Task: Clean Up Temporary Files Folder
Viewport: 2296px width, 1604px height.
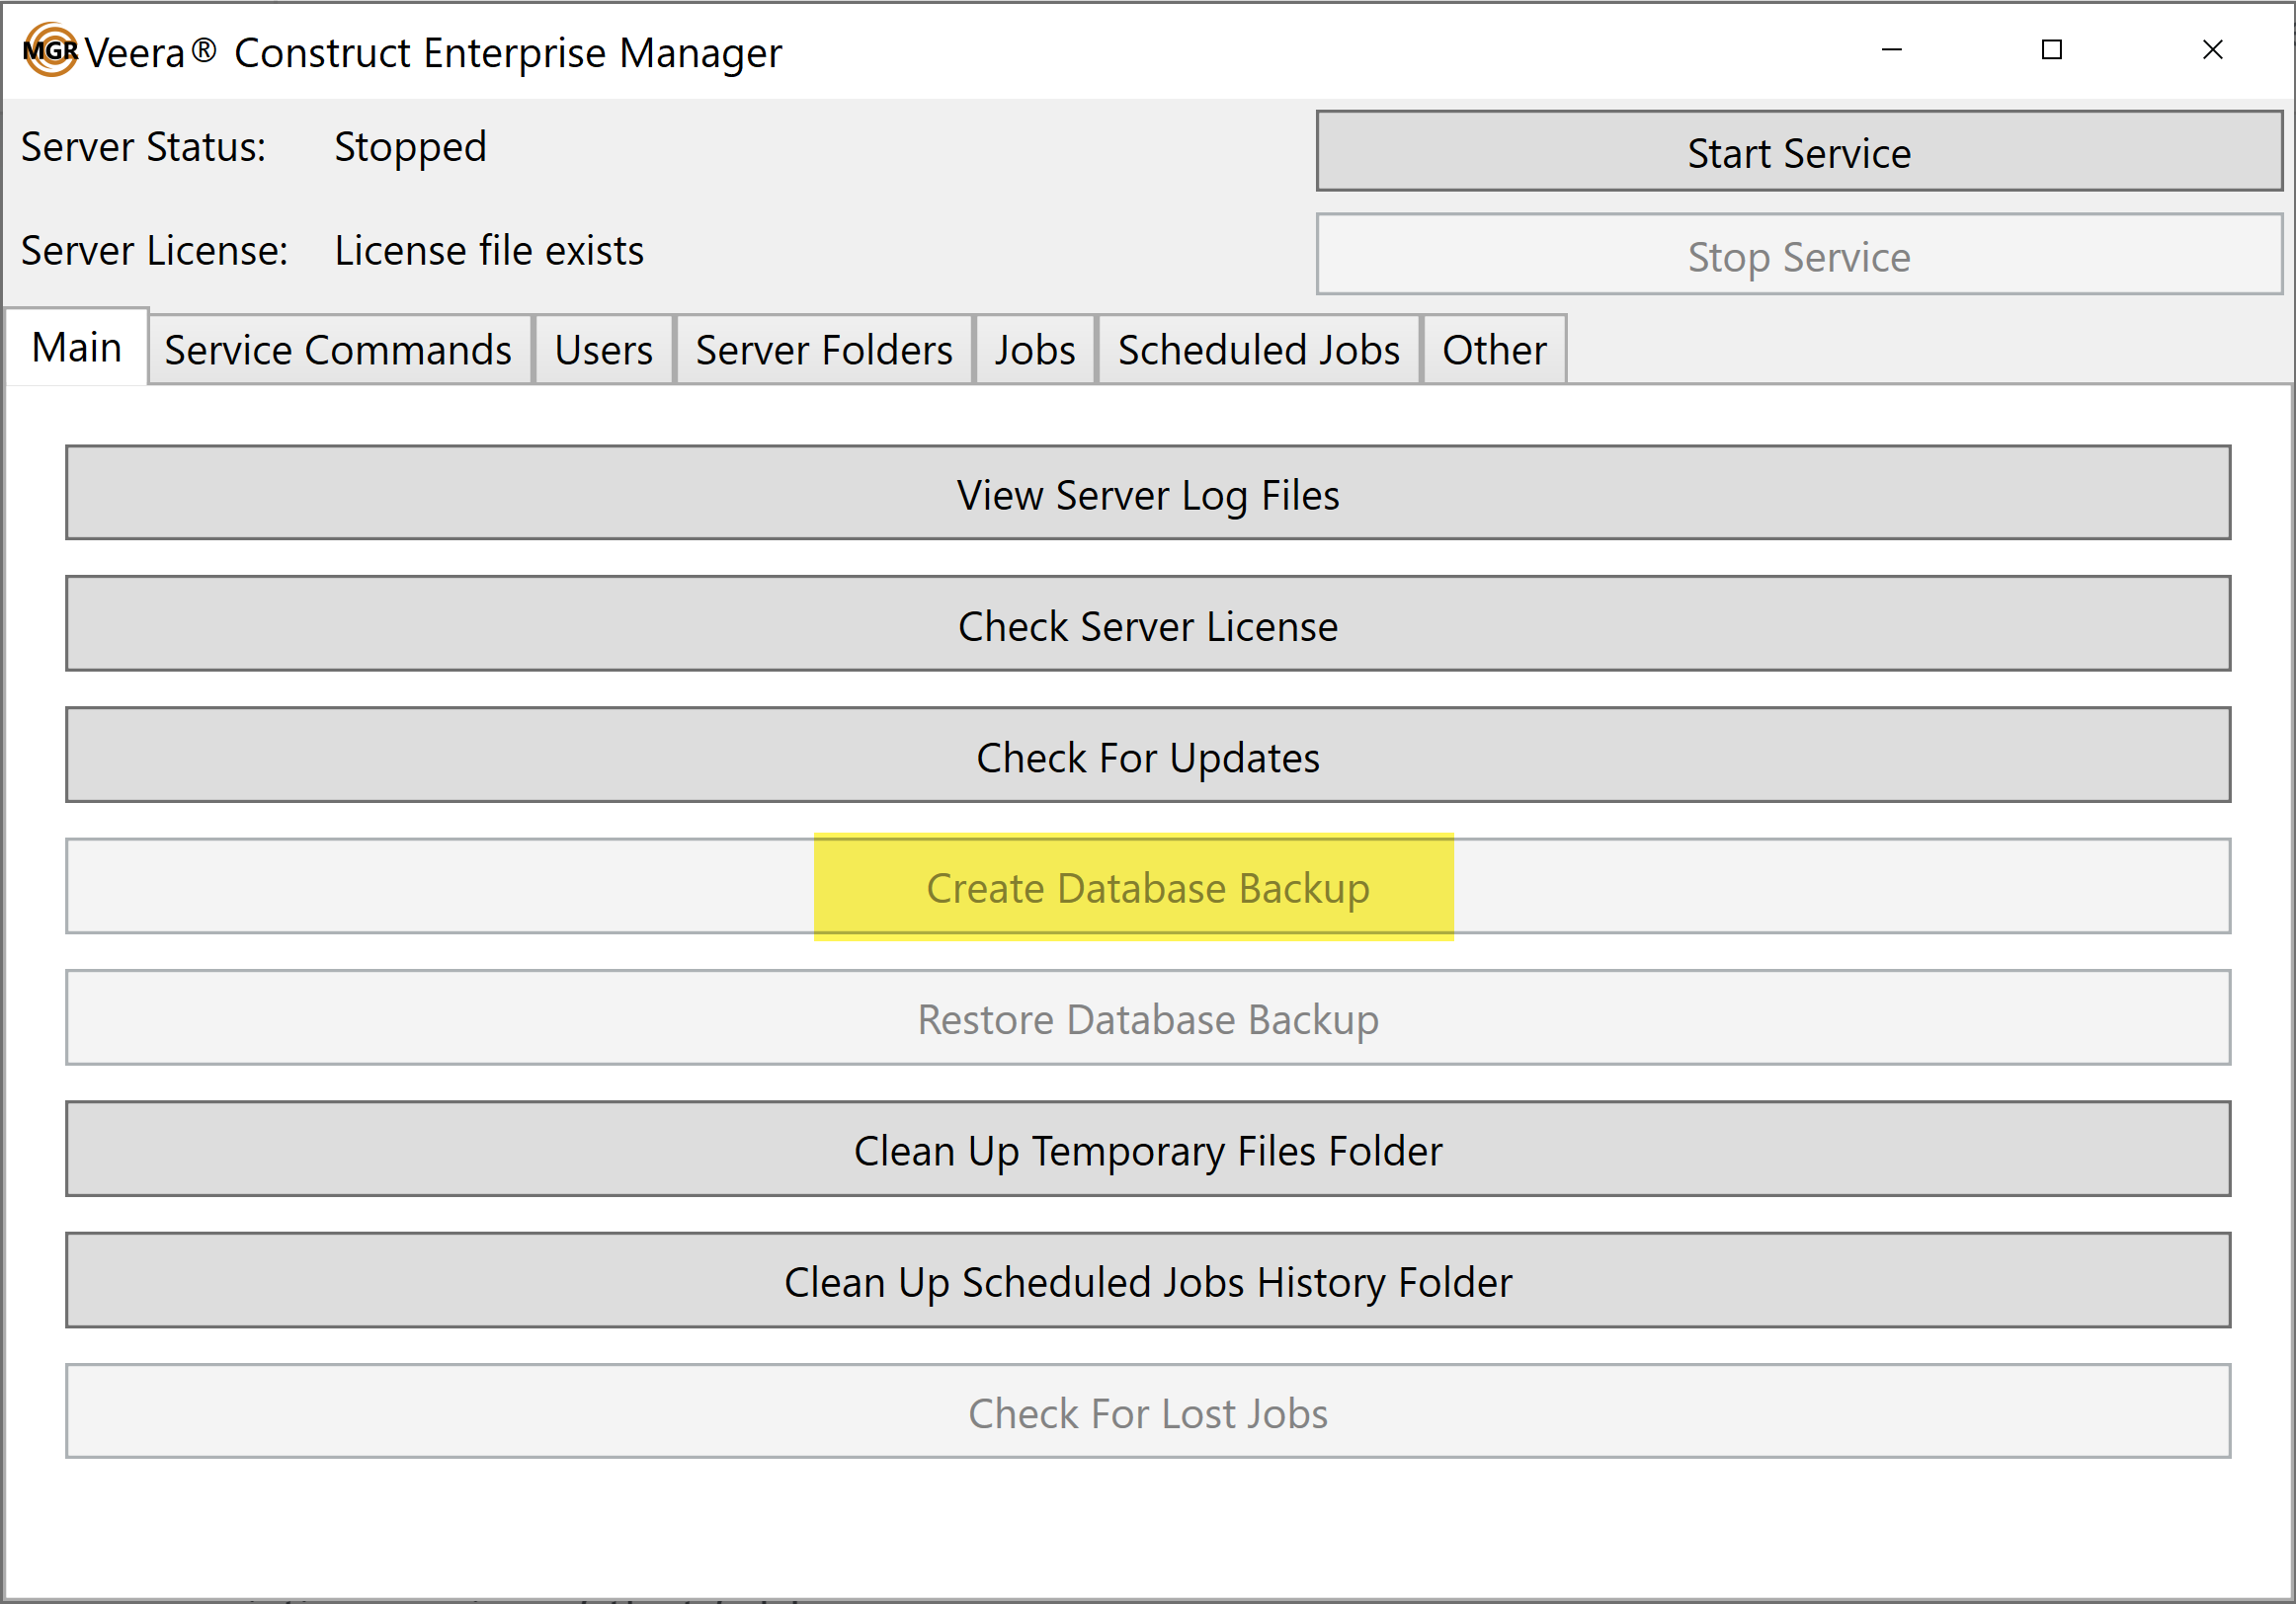Action: (1148, 1150)
